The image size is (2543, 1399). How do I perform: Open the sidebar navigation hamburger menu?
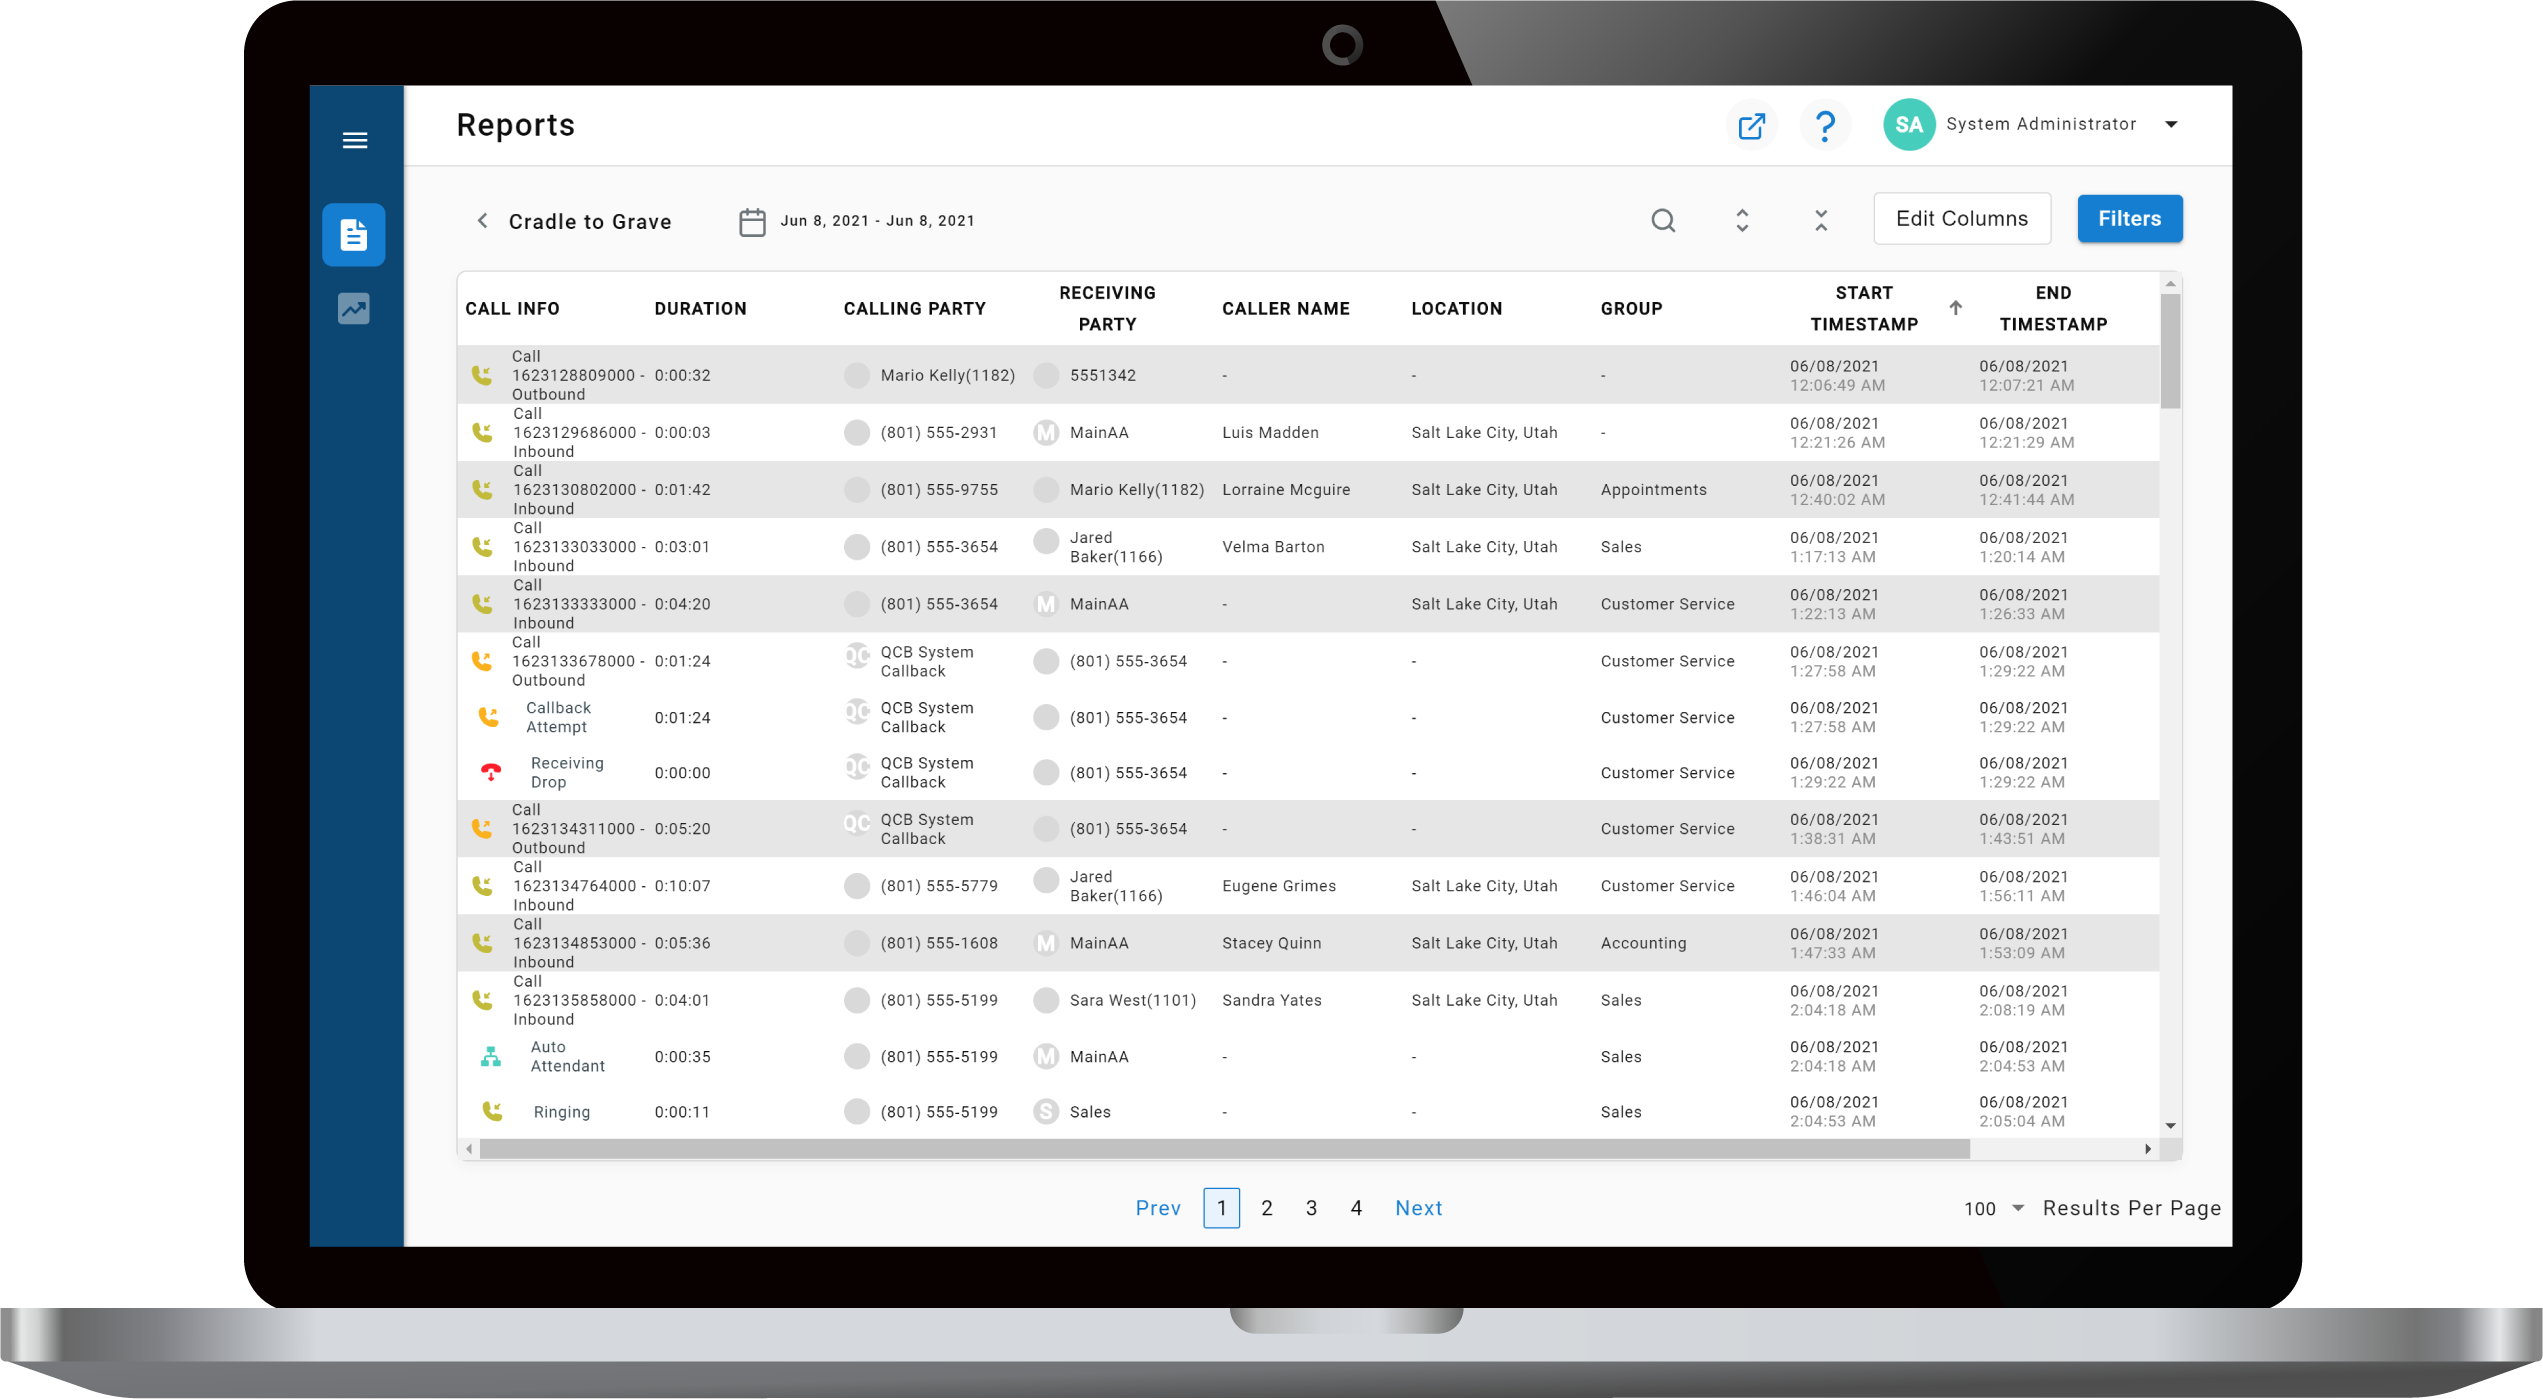point(355,140)
